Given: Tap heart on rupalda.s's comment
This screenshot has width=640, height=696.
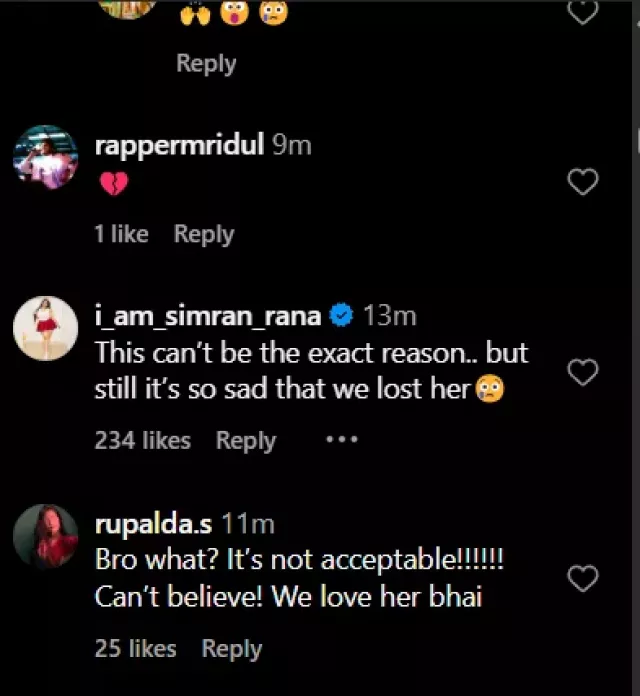Looking at the screenshot, I should coord(582,578).
